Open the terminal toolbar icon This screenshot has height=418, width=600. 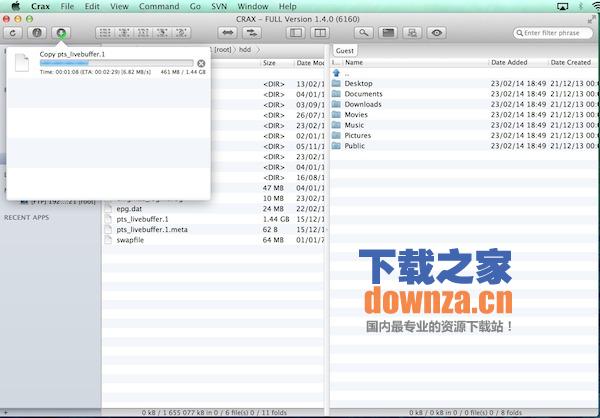click(388, 33)
